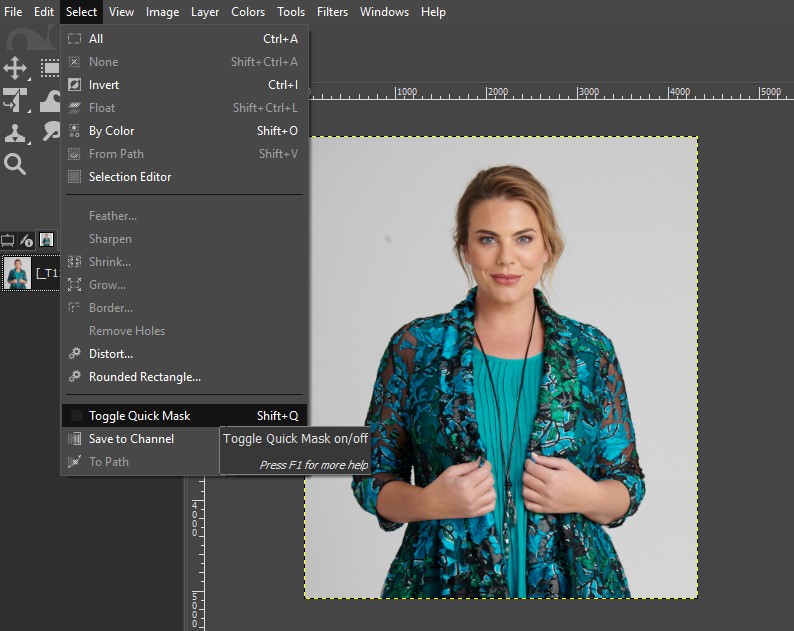Open the Distort dialog
Image resolution: width=794 pixels, height=631 pixels.
(110, 354)
